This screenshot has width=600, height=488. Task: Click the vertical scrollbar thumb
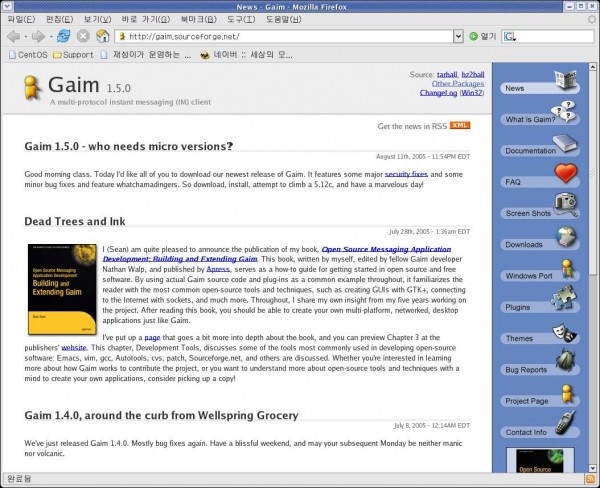coord(593,172)
